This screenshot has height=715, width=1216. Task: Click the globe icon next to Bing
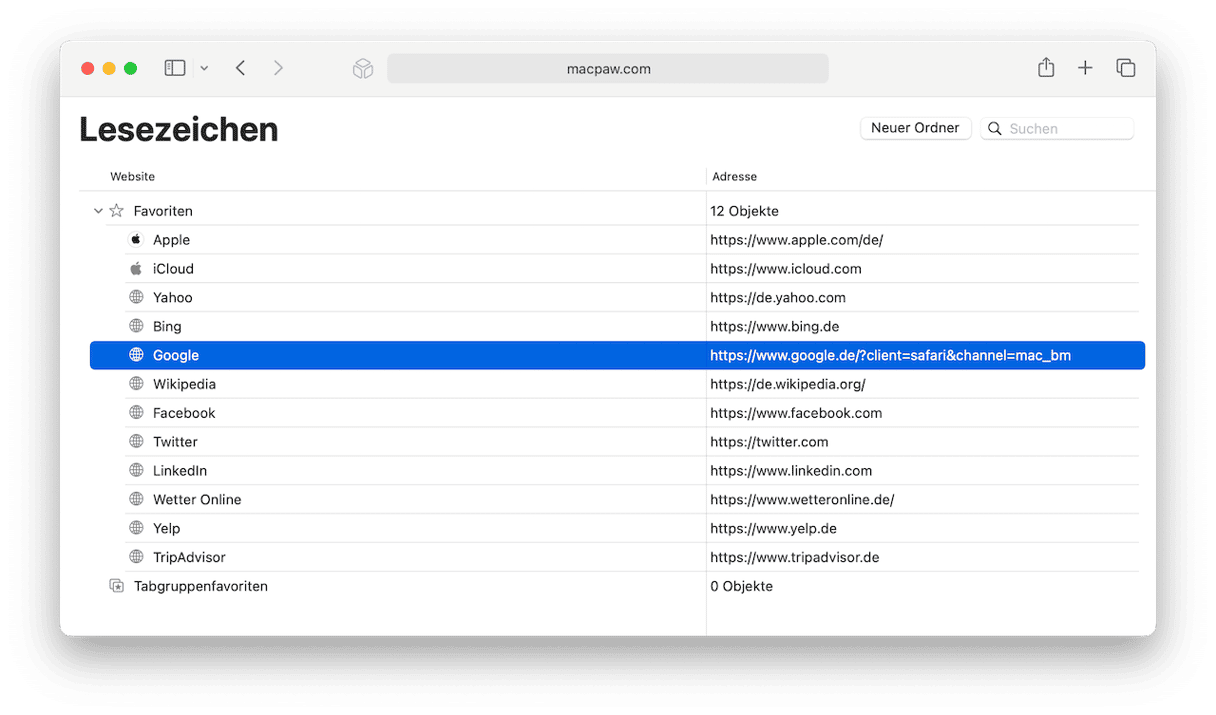tap(136, 326)
